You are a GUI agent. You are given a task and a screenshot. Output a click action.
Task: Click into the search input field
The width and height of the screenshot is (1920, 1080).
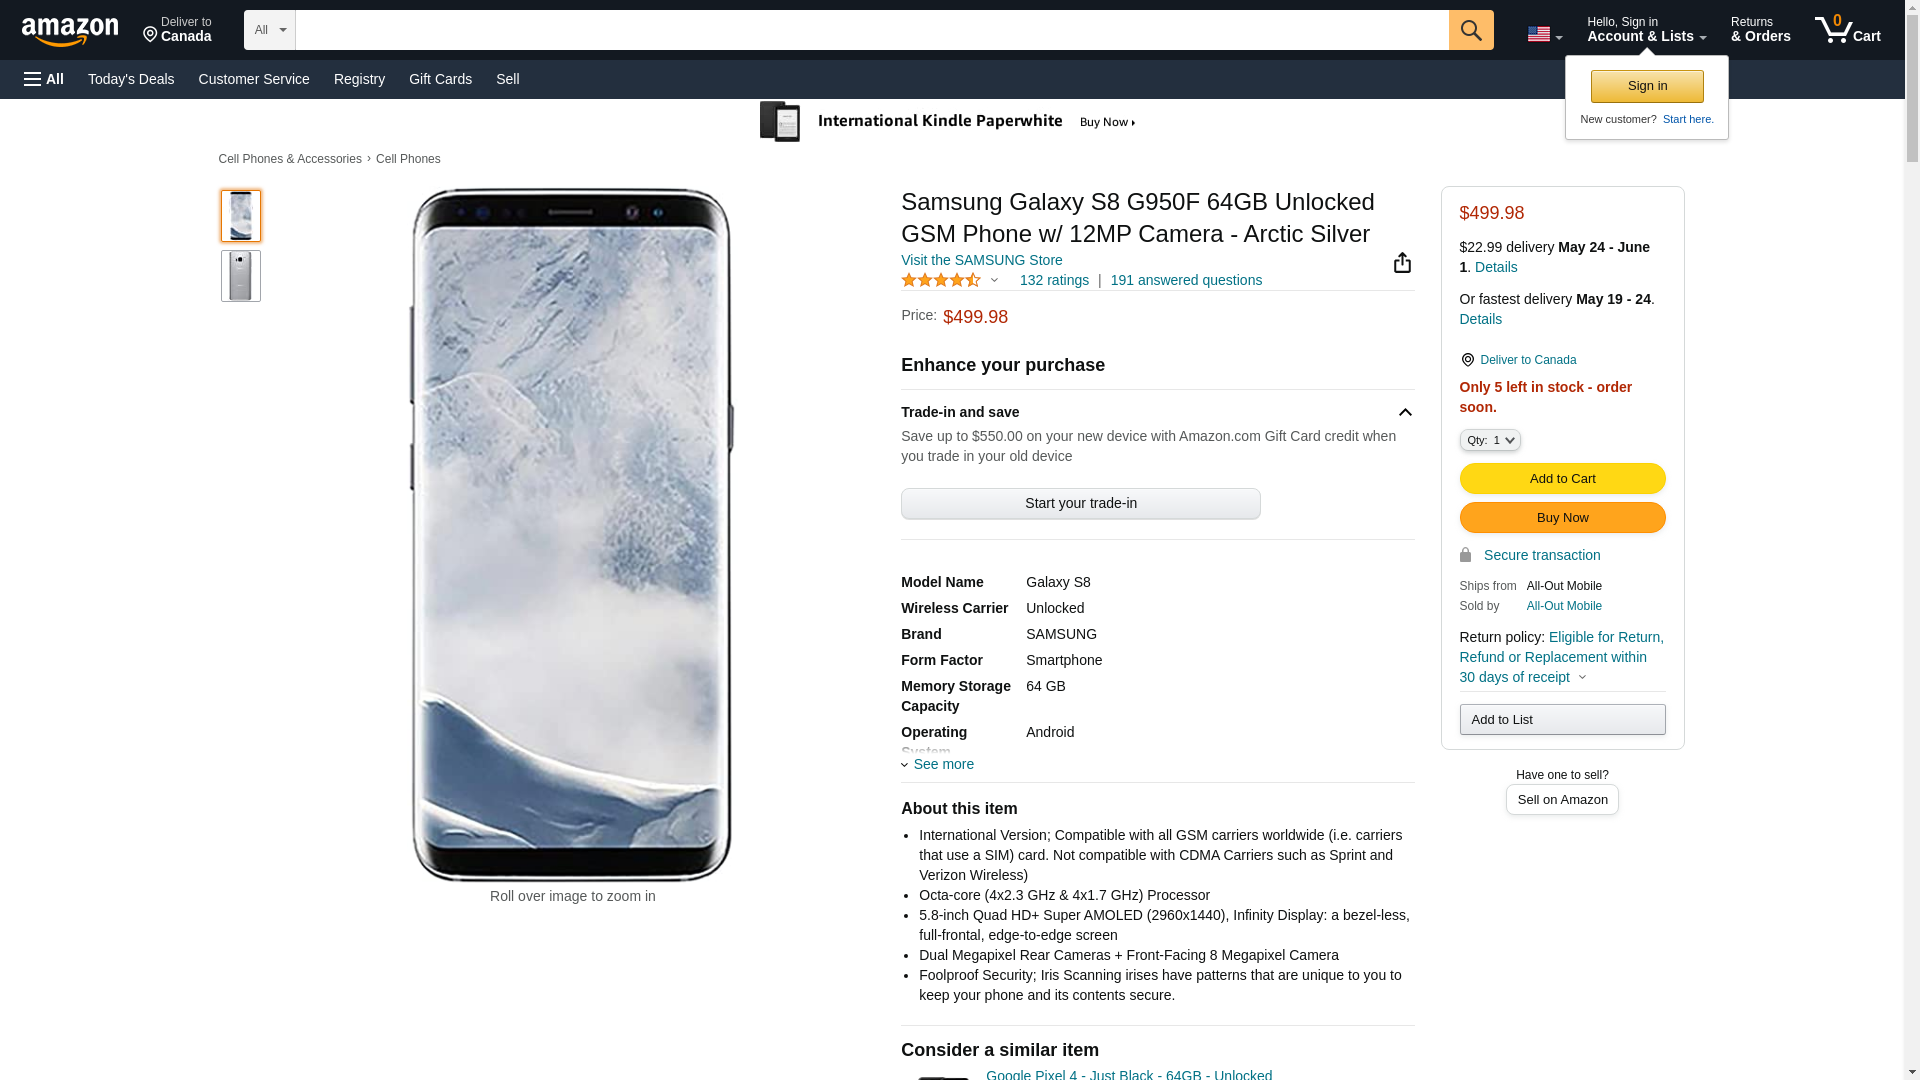871,30
